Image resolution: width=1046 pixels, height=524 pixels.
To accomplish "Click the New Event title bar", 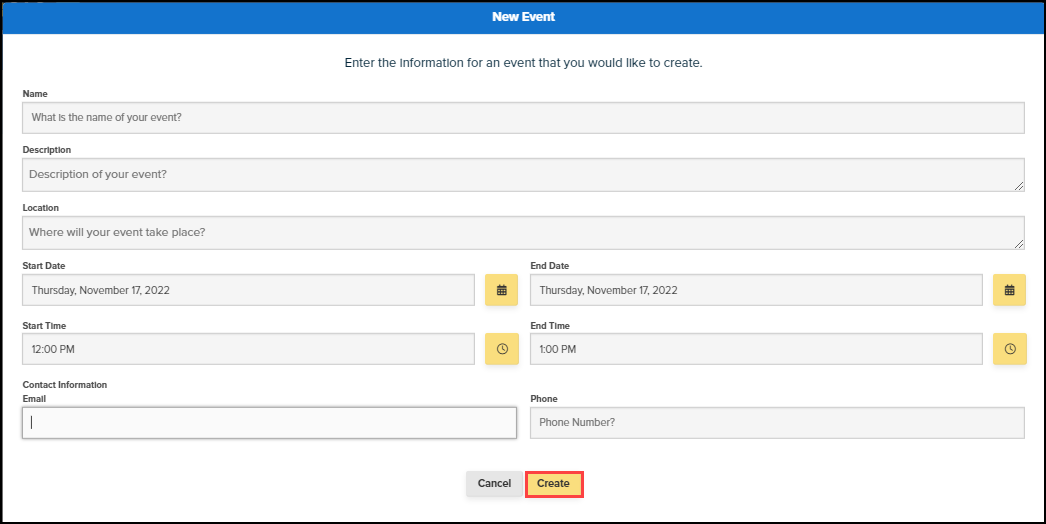I will pyautogui.click(x=523, y=17).
